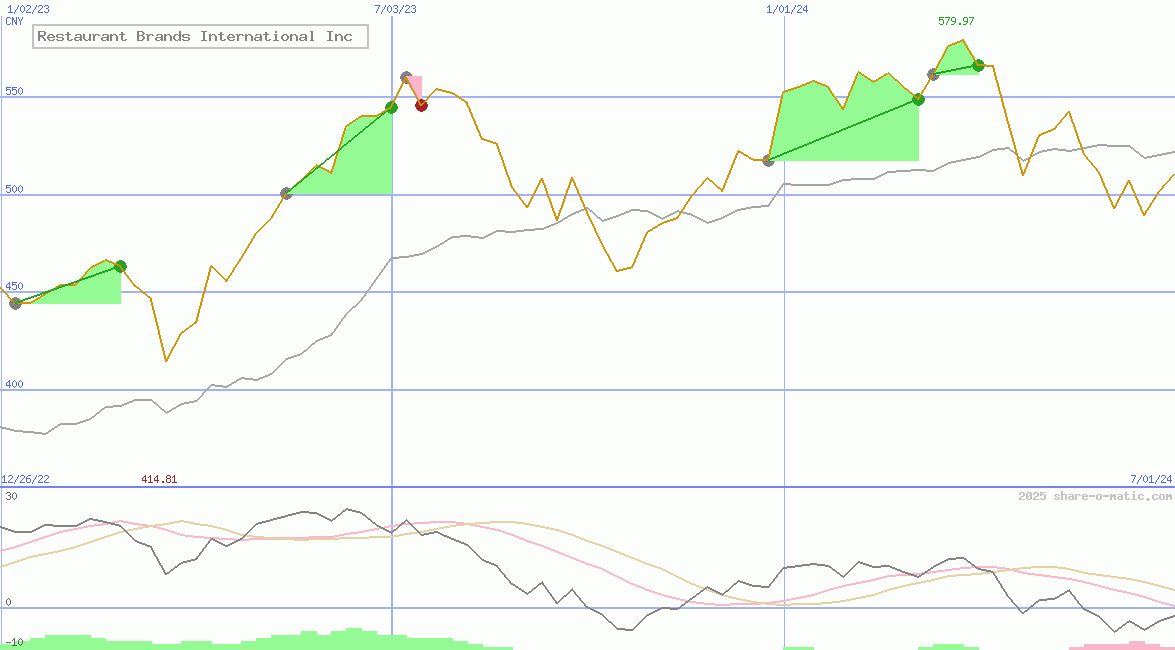The height and width of the screenshot is (650, 1175).
Task: Select the green buy marker at 579.97 peak
Action: (977, 66)
